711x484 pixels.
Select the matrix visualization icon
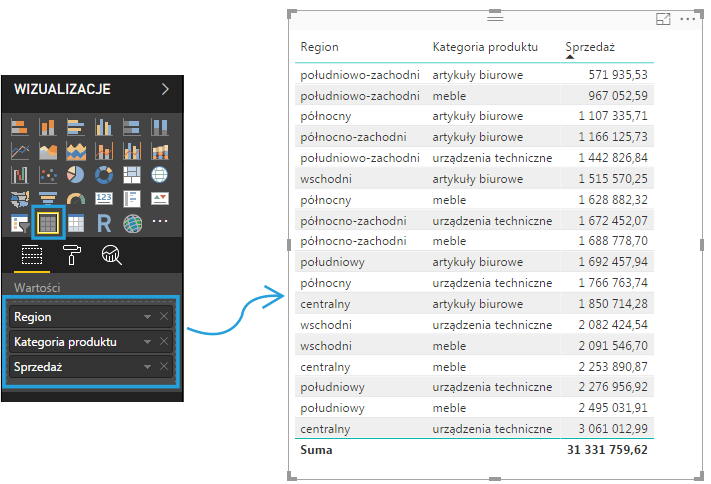[75, 222]
